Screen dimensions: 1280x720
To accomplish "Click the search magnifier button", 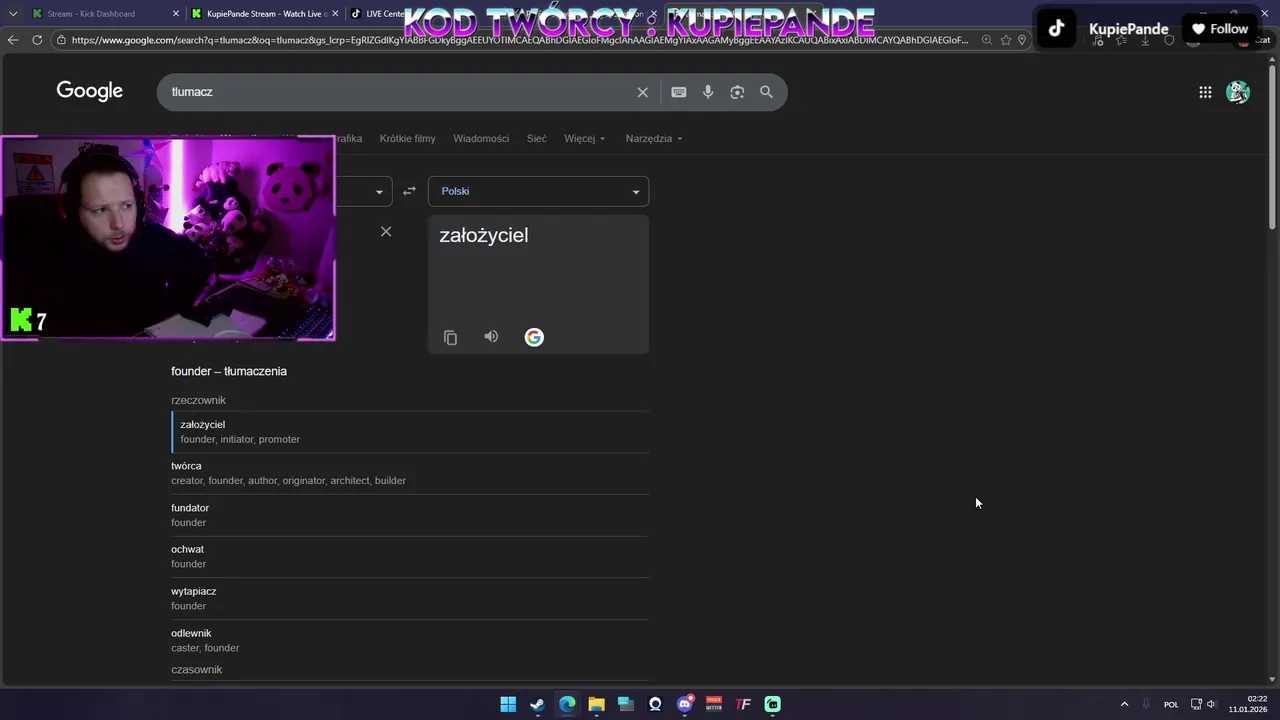I will click(x=766, y=92).
